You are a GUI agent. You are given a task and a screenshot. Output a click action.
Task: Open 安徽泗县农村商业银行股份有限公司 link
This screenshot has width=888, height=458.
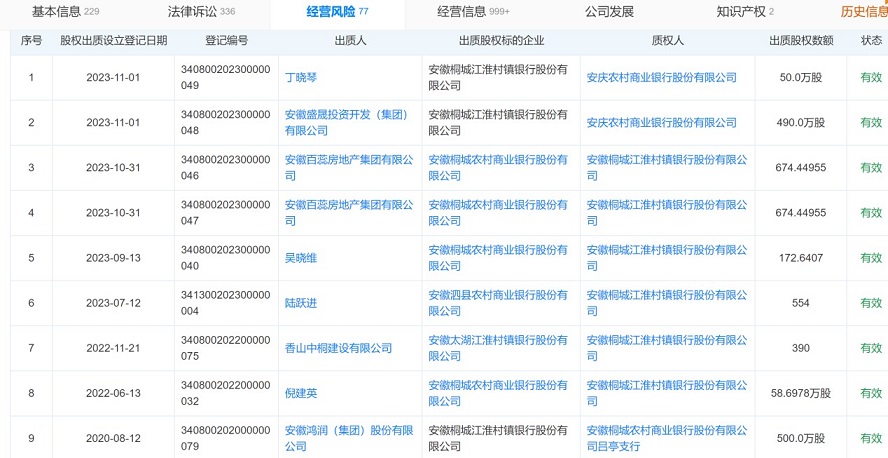click(x=498, y=303)
